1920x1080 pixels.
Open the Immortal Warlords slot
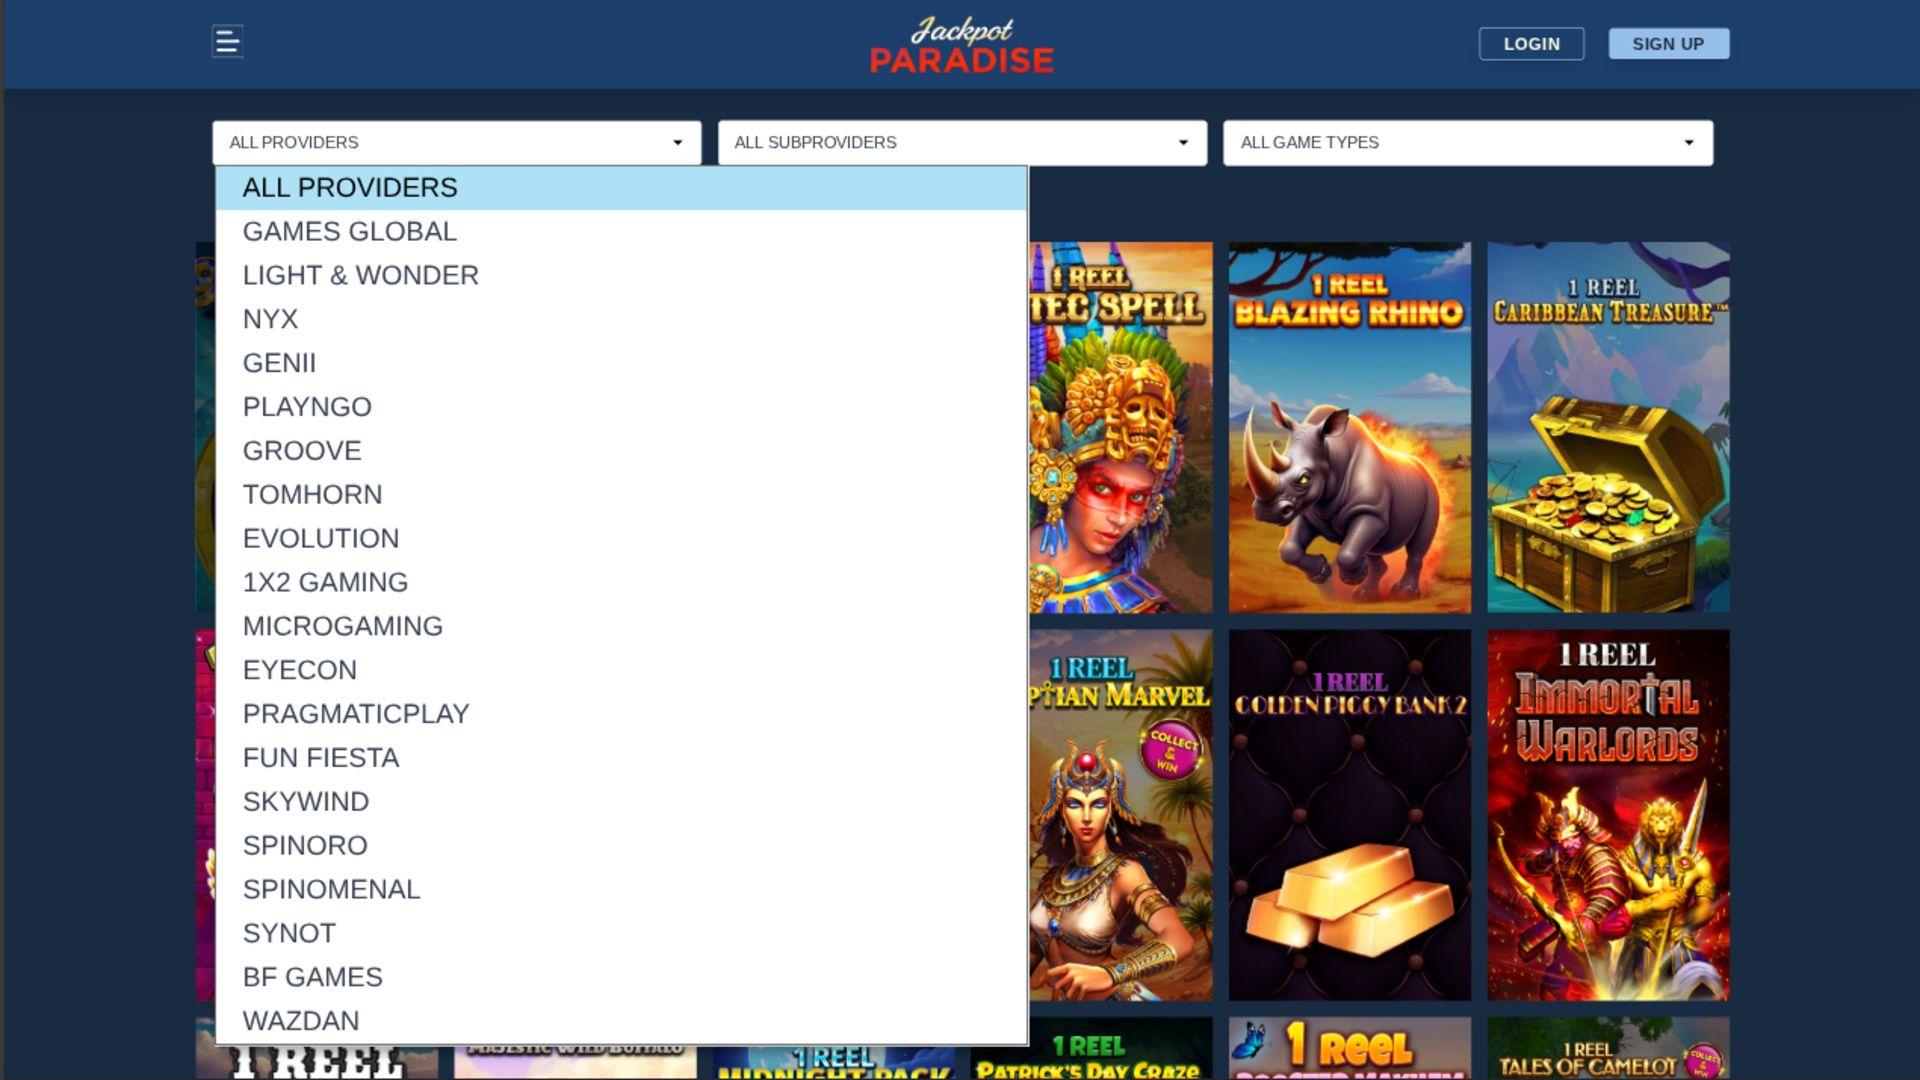click(x=1608, y=813)
